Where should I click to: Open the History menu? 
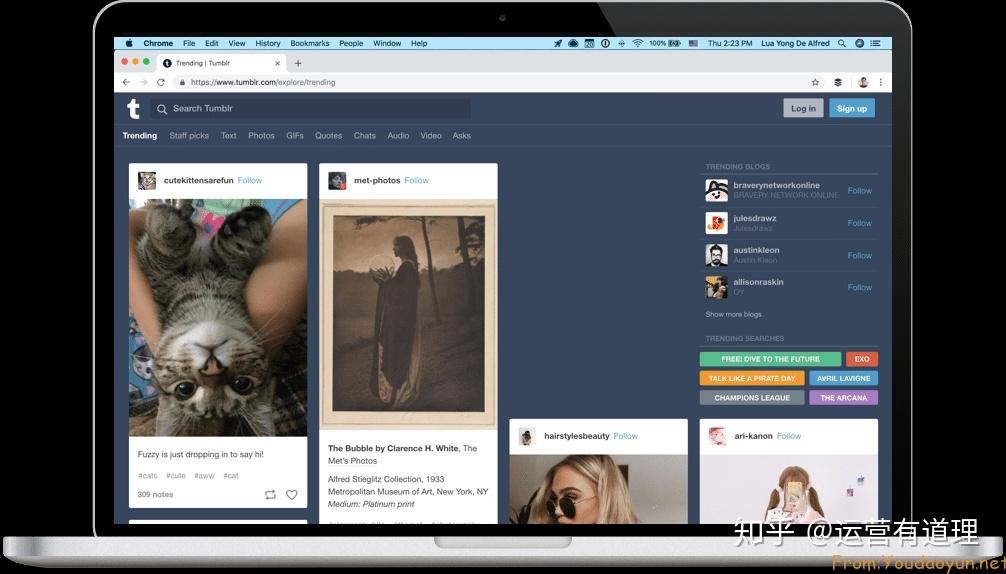pos(268,43)
